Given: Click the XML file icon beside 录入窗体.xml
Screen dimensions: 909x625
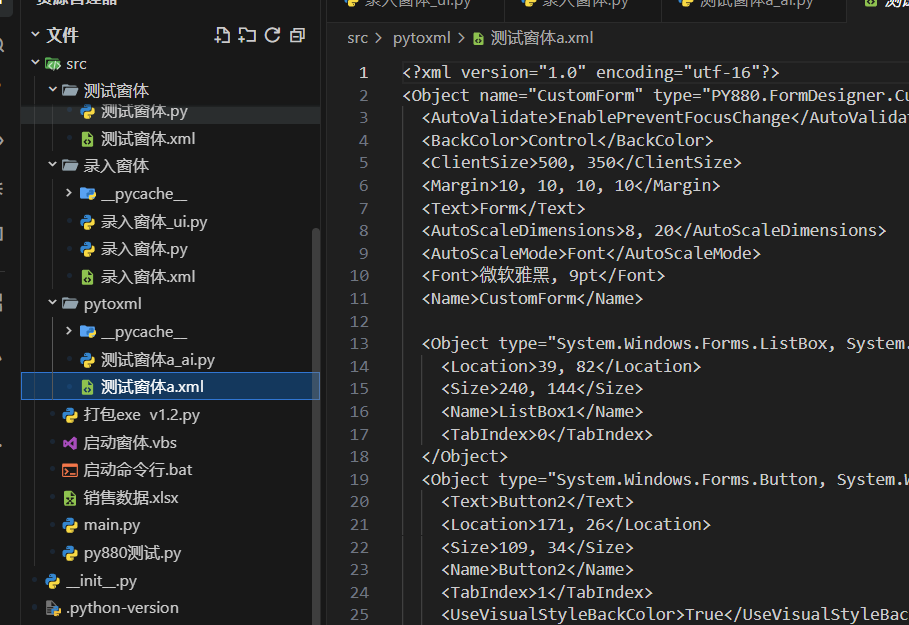Looking at the screenshot, I should point(88,277).
